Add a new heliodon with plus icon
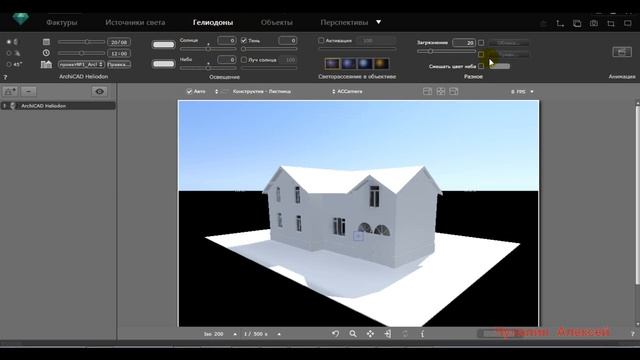This screenshot has height=360, width=640. pyautogui.click(x=10, y=91)
